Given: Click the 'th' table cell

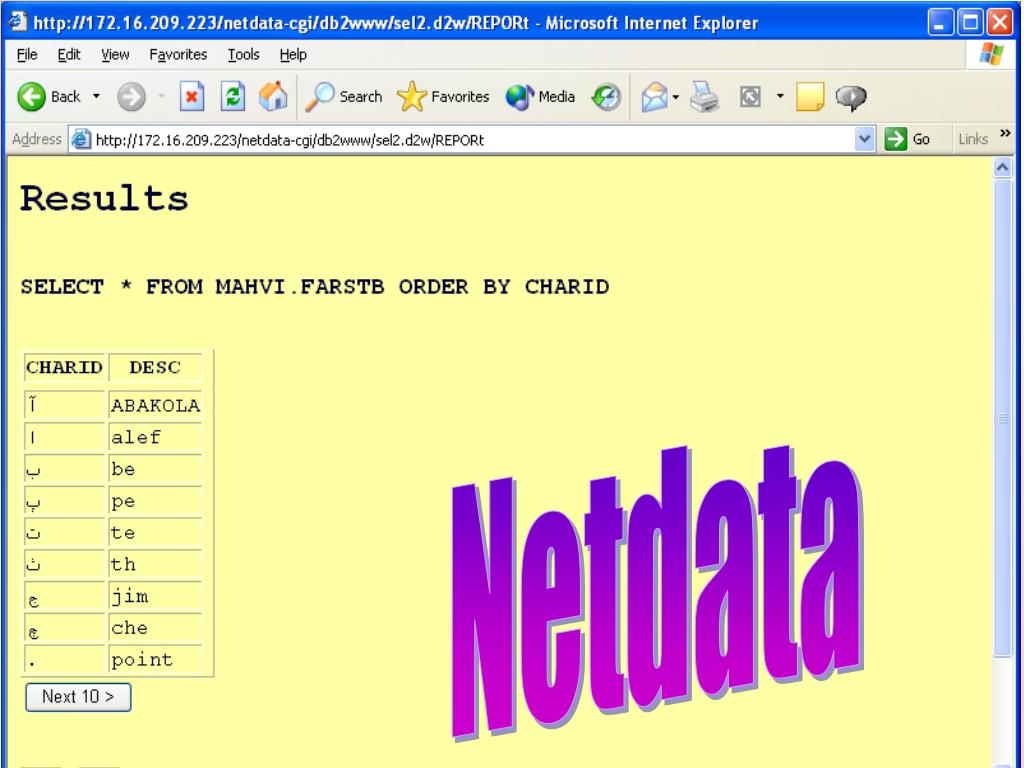Looking at the screenshot, I should tap(155, 564).
